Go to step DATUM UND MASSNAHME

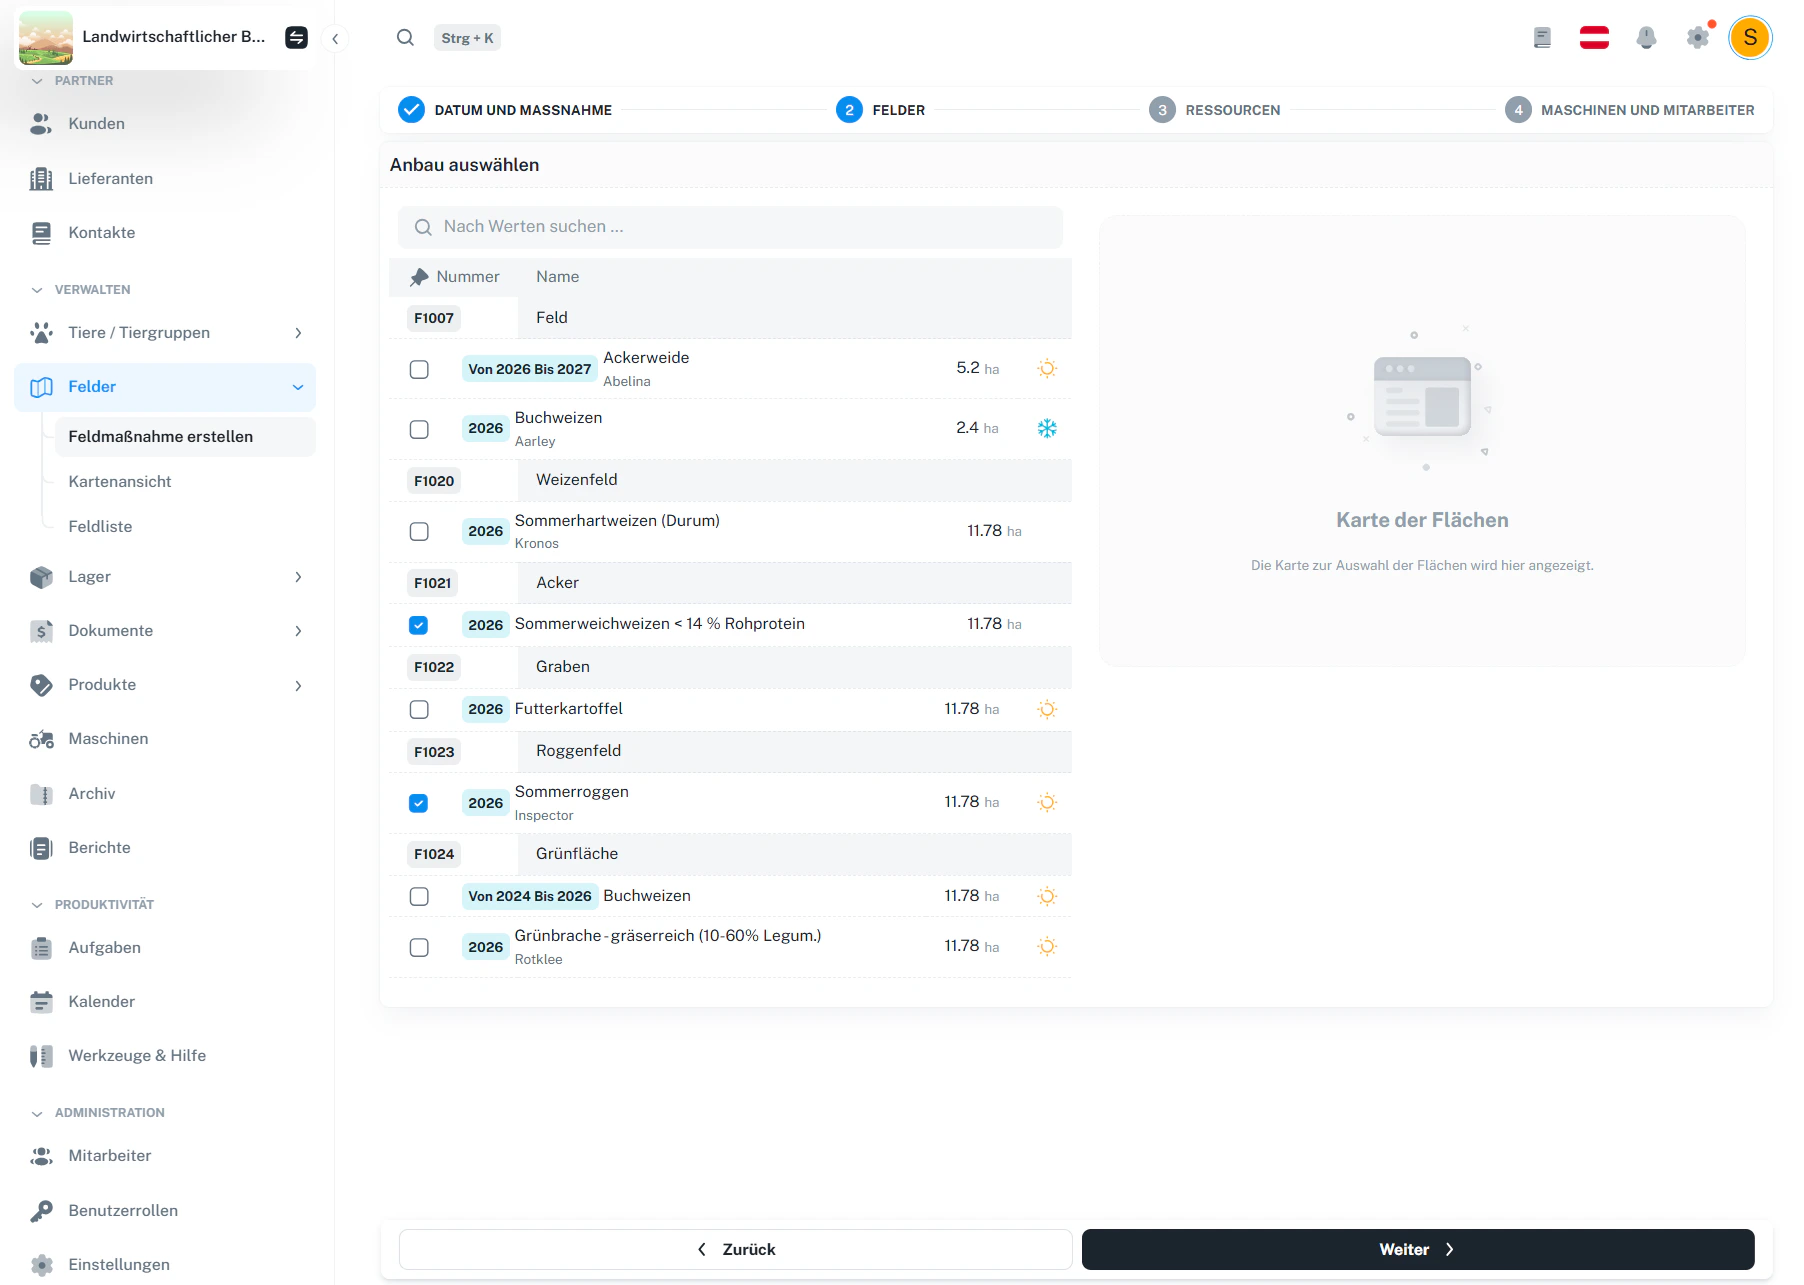pyautogui.click(x=505, y=110)
